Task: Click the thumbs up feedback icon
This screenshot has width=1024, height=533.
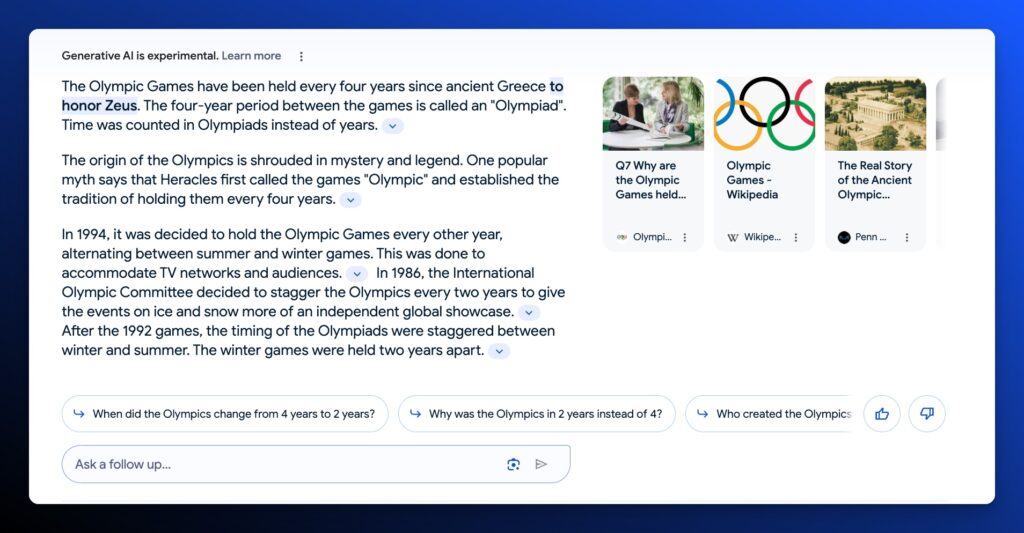Action: pos(882,414)
